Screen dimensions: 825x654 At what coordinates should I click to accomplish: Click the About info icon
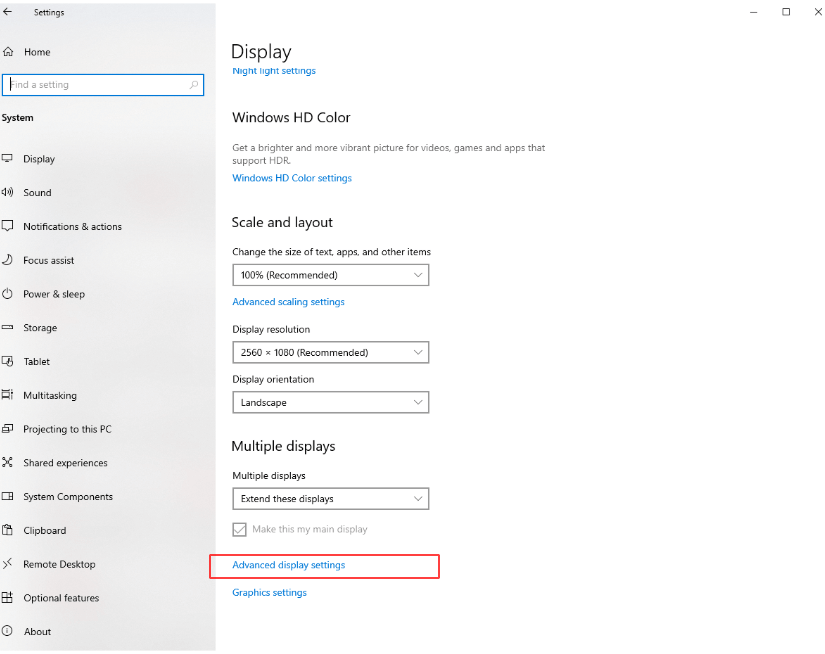pos(7,631)
